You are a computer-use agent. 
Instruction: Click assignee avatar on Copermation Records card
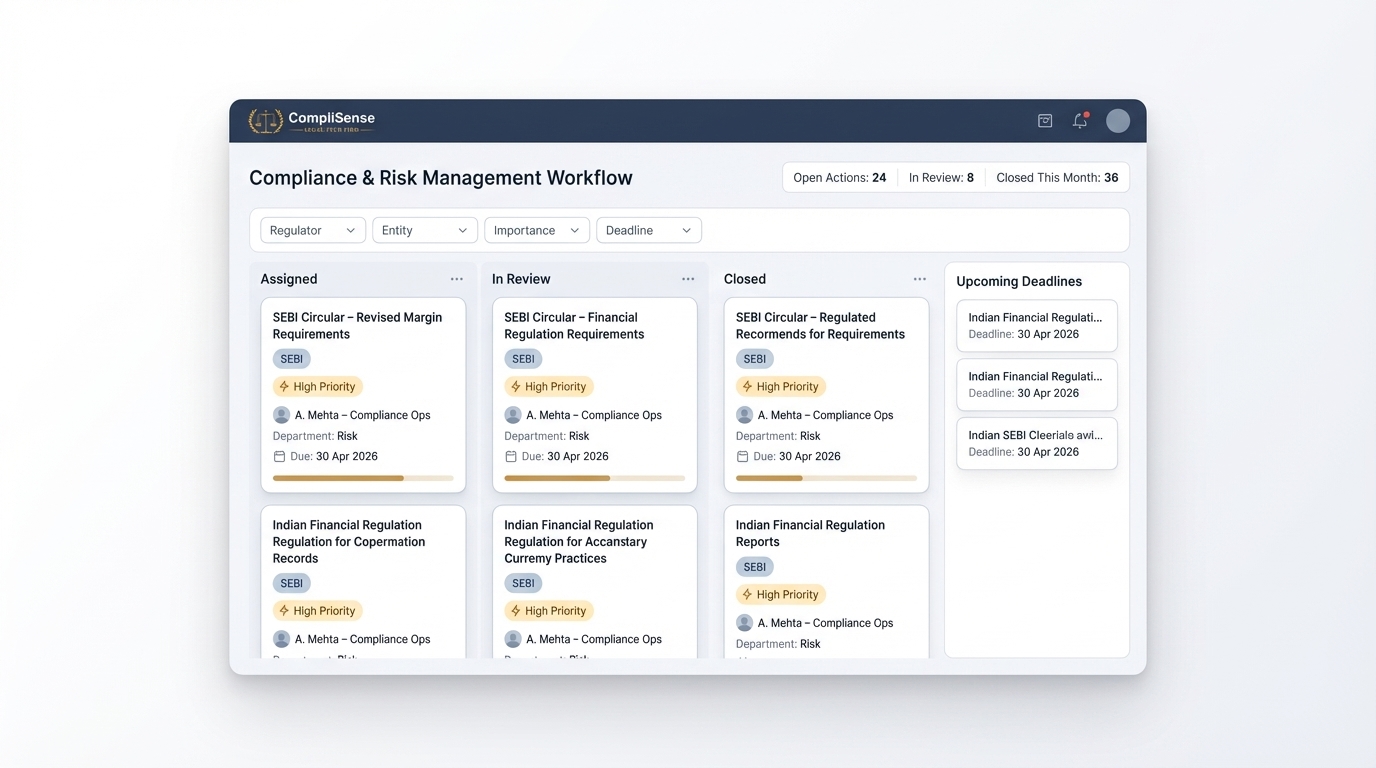(x=281, y=639)
